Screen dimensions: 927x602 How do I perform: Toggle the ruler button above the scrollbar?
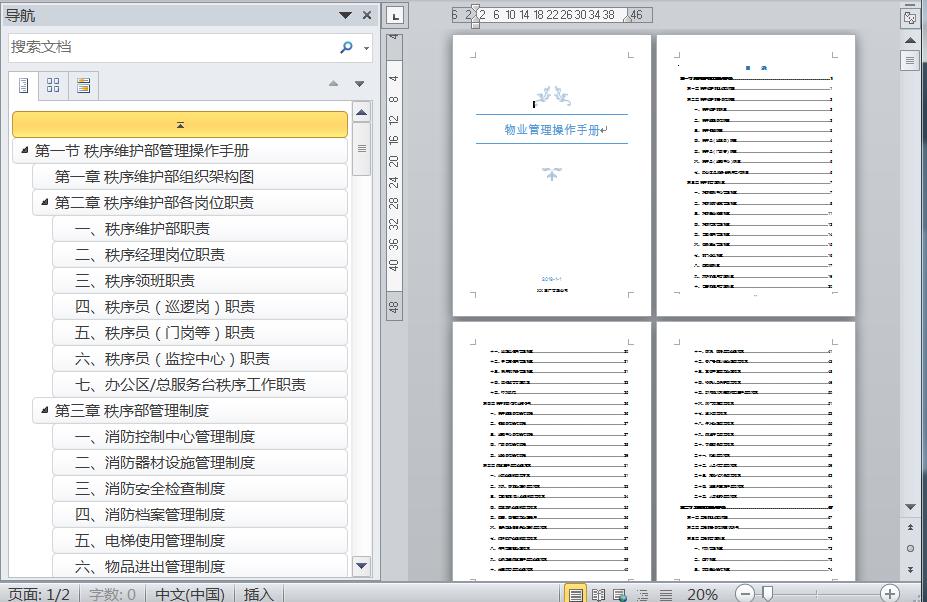[x=910, y=17]
